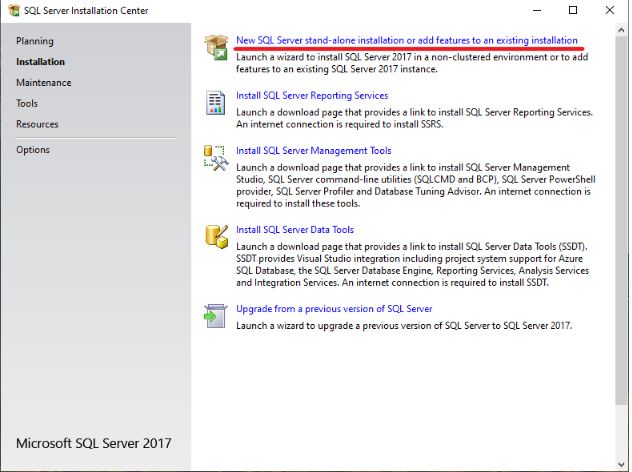Click 'Launch a wizard to upgrade' description text
This screenshot has height=472, width=632.
tap(404, 326)
